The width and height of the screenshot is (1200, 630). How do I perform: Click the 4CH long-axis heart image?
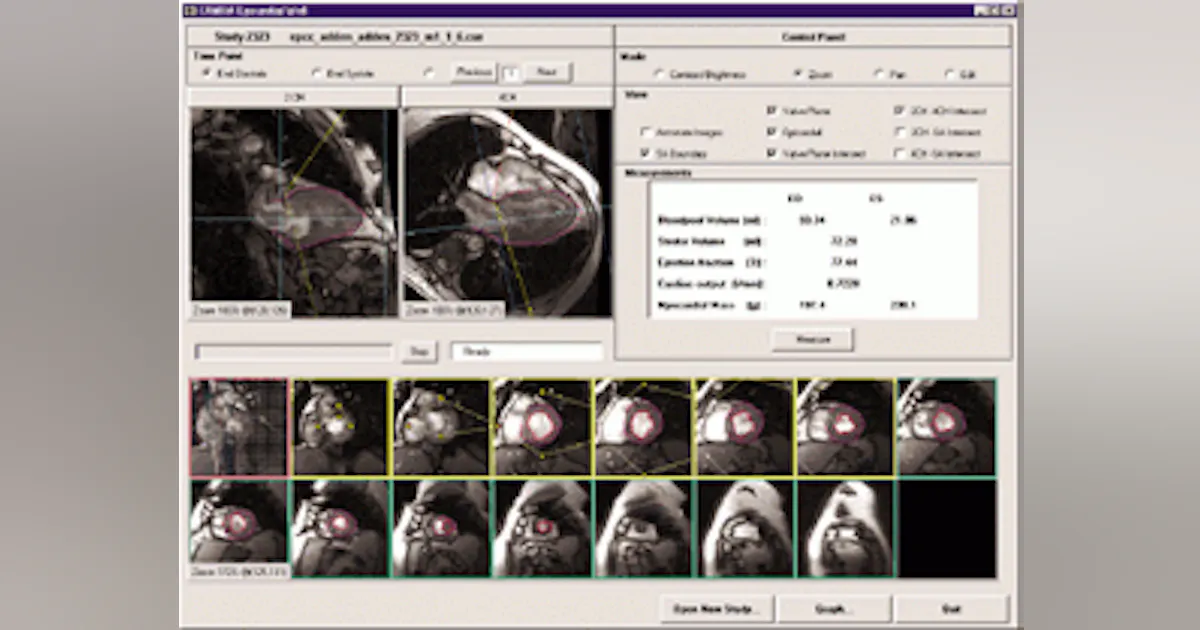point(506,213)
